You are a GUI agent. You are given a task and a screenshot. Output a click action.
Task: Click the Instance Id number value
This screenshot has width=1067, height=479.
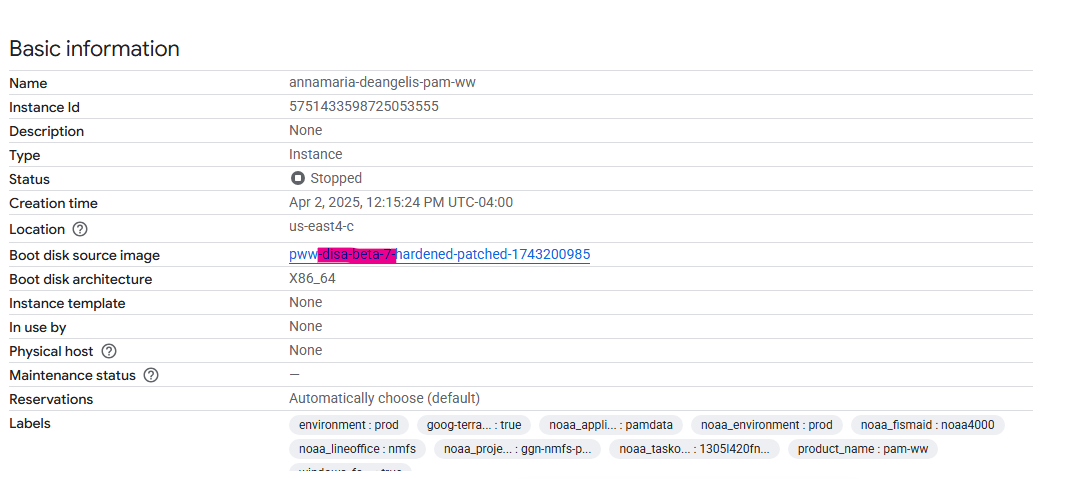363,107
